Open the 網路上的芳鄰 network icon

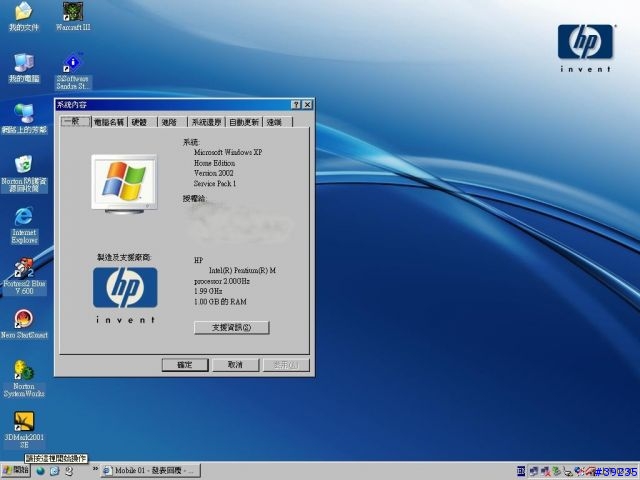tap(24, 119)
